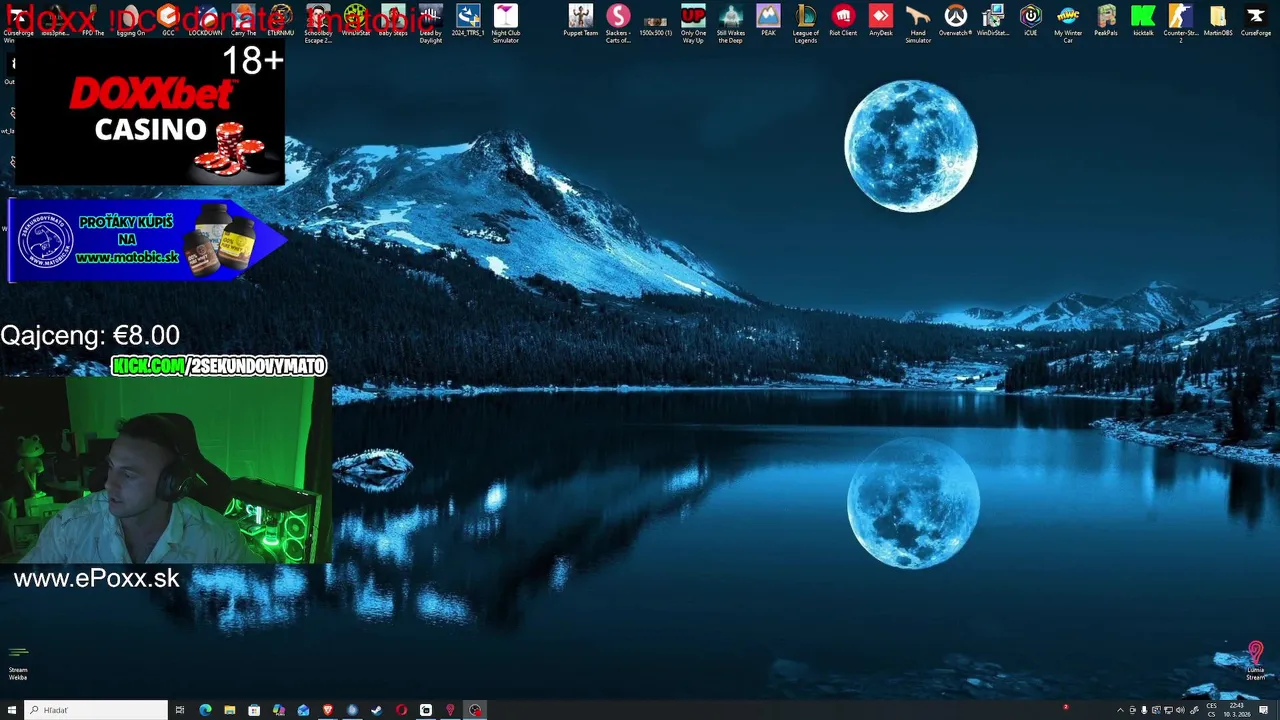Open Steam from the taskbar

coord(376,710)
